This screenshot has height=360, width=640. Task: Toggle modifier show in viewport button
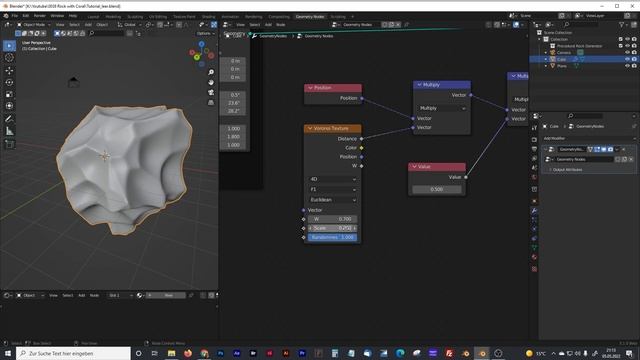click(x=604, y=149)
